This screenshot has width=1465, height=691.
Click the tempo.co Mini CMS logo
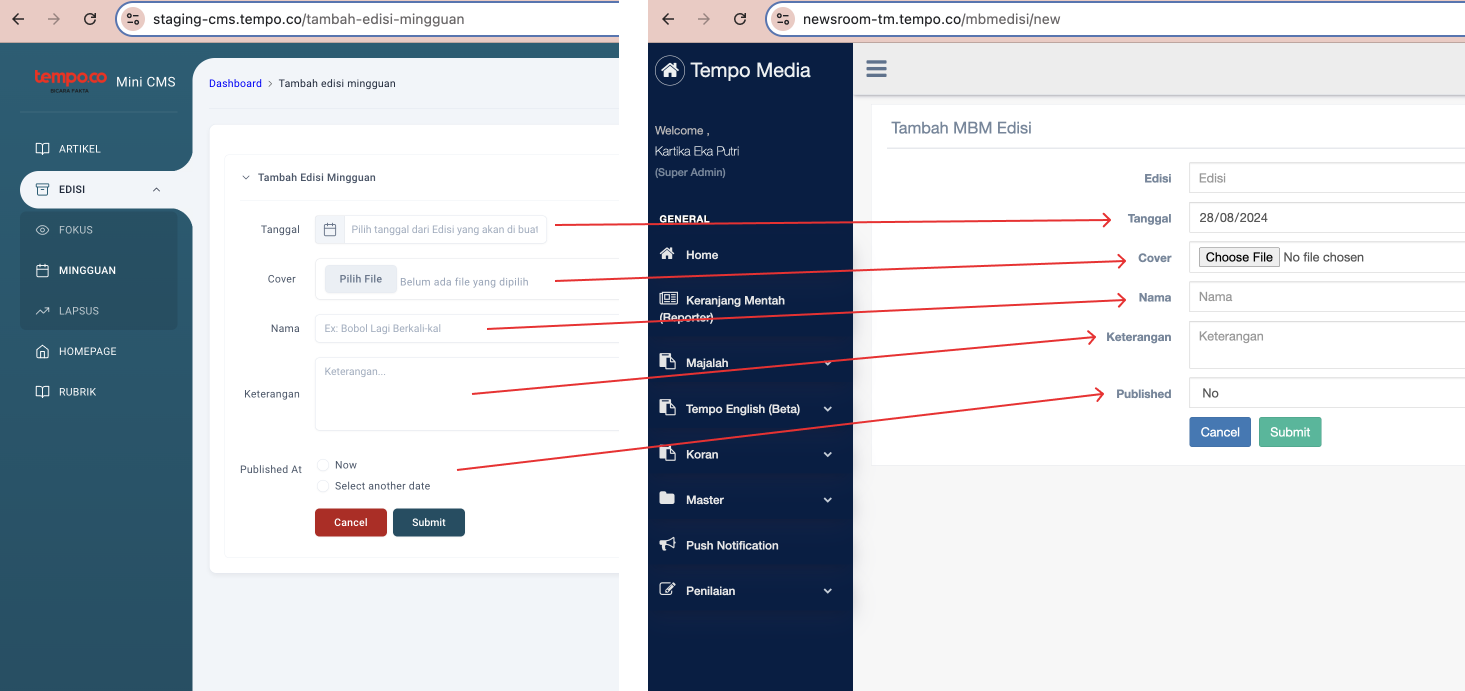coord(104,81)
